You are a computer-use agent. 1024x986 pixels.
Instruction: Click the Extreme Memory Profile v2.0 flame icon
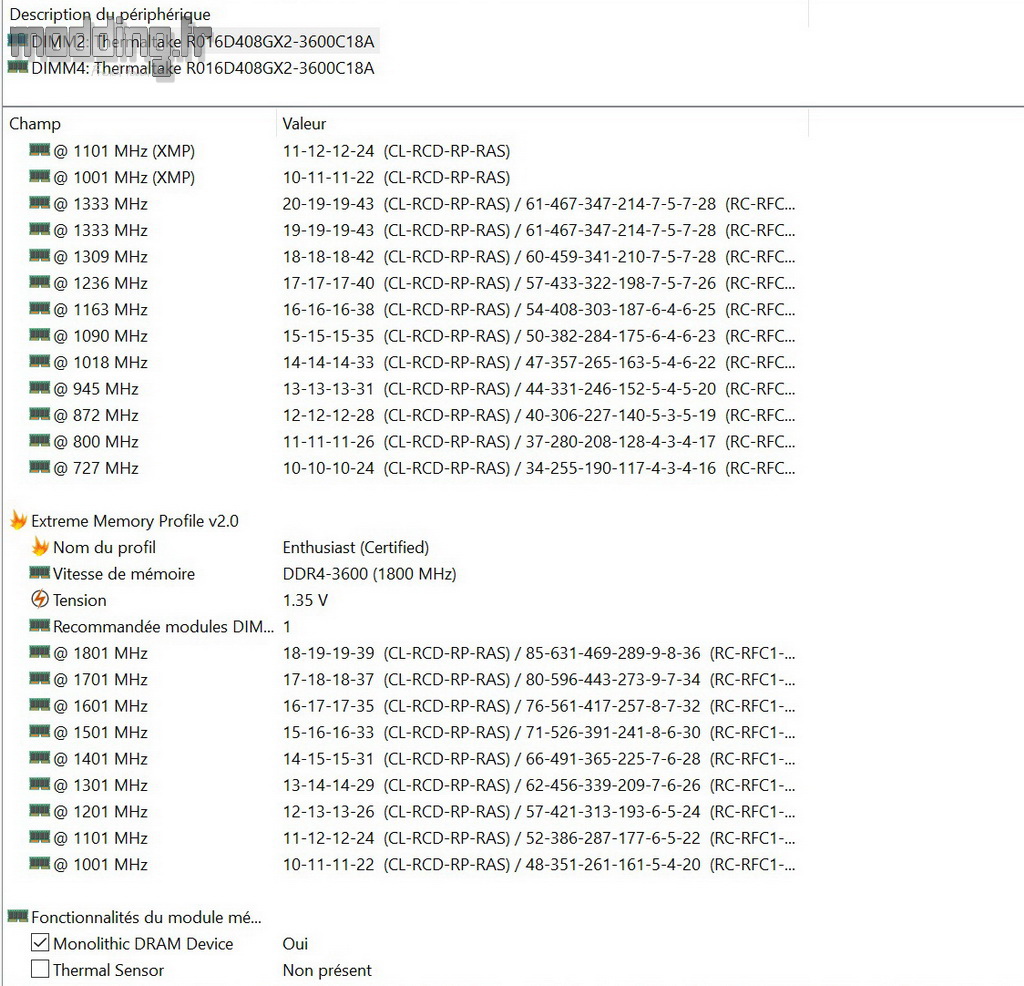[18, 520]
